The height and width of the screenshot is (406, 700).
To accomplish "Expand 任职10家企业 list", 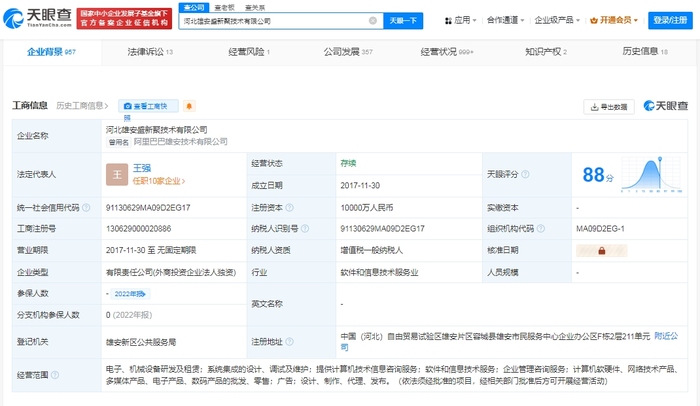I will [x=158, y=181].
